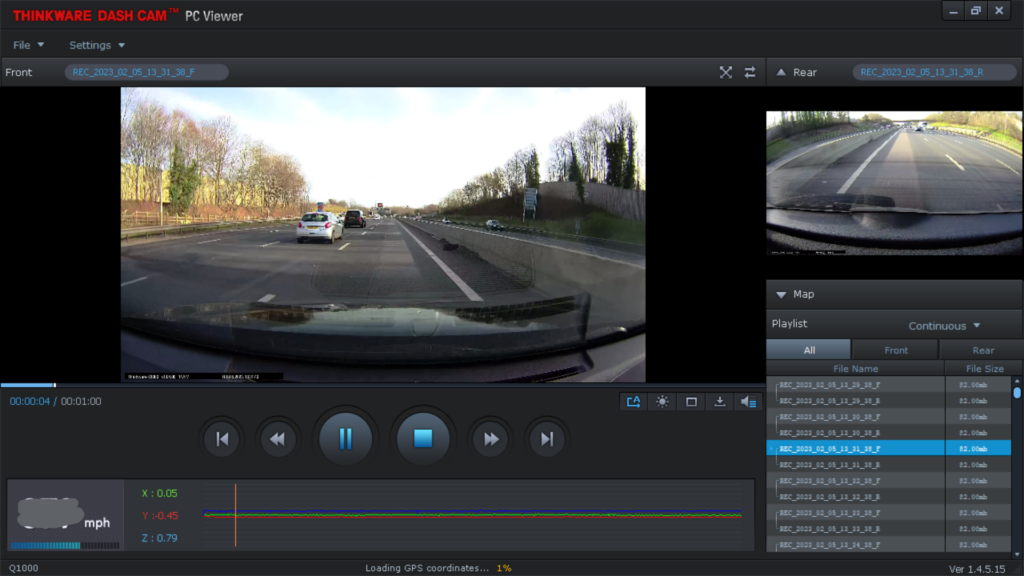1024x576 pixels.
Task: Toggle the volume speaker icon
Action: coord(748,402)
